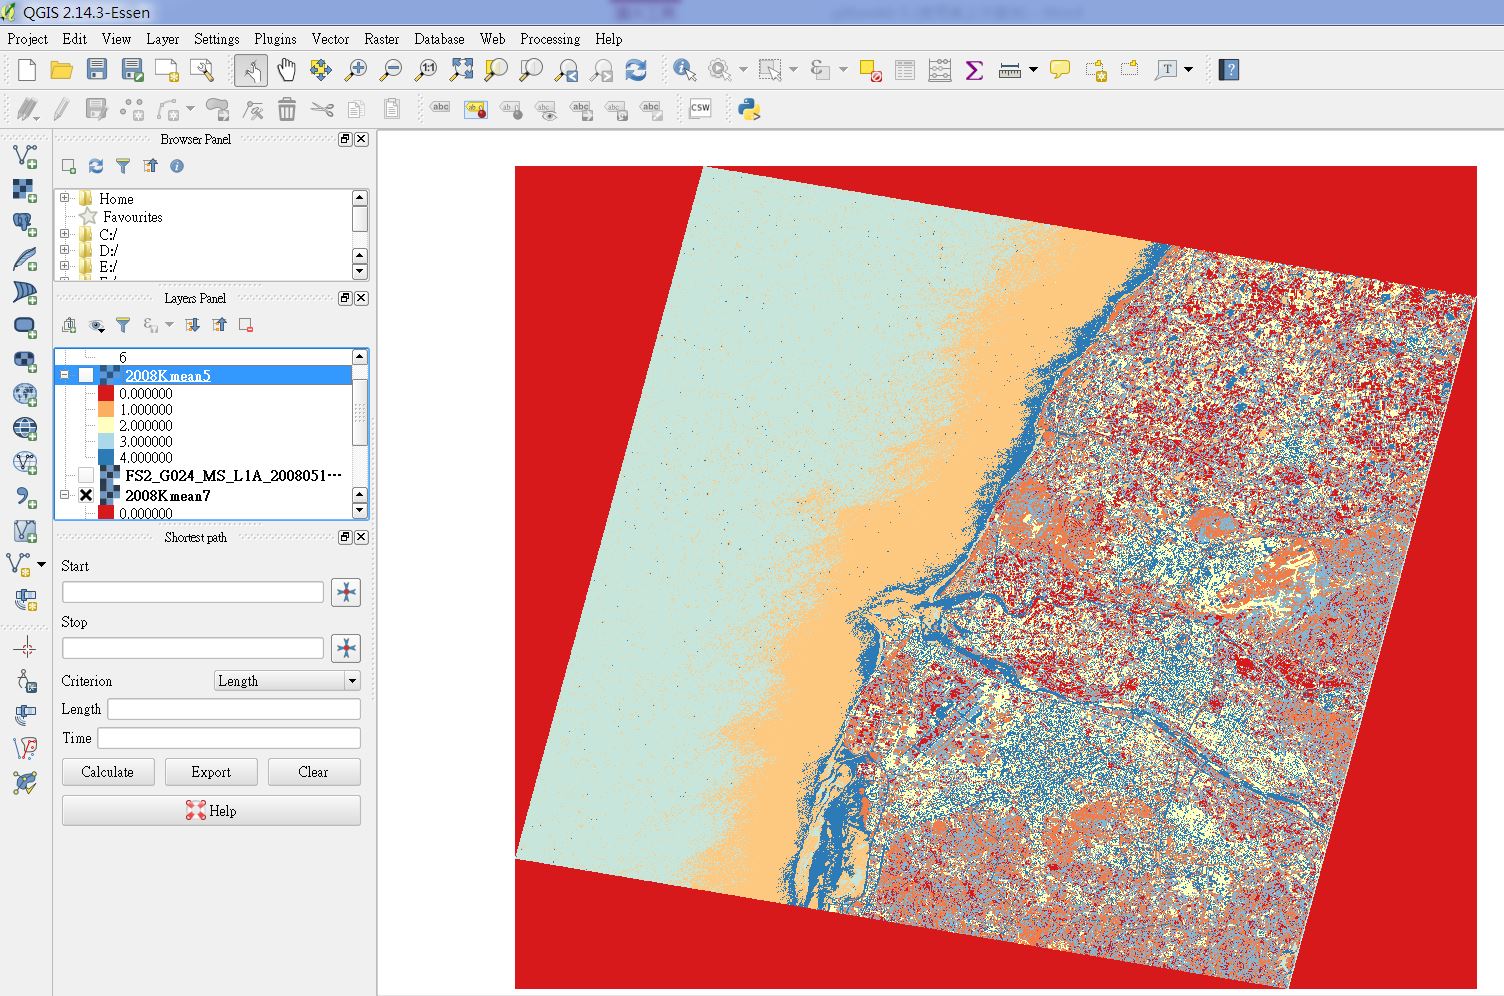Click the Add Raster Layer icon
Viewport: 1504px width, 996px height.
[x=25, y=189]
